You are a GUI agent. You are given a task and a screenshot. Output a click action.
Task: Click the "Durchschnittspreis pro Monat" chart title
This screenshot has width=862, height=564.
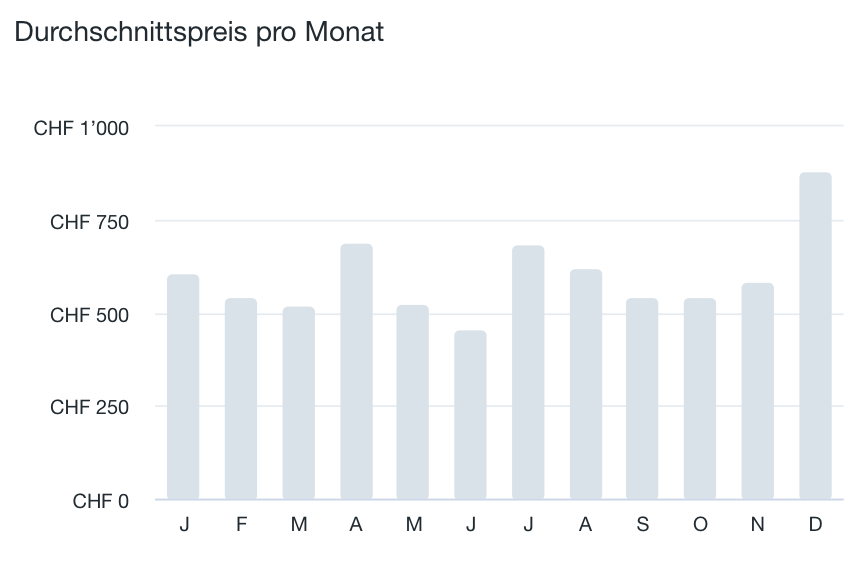tap(198, 33)
